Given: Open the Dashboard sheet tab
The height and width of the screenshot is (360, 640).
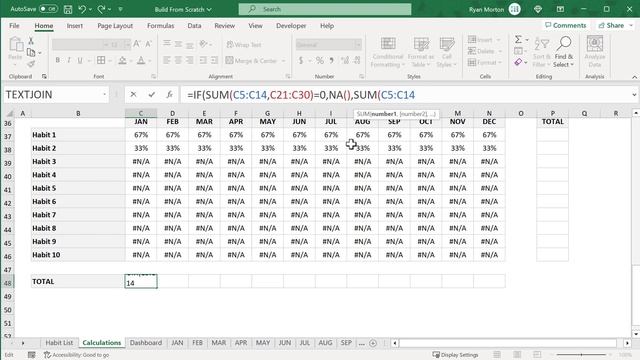Looking at the screenshot, I should tap(146, 343).
